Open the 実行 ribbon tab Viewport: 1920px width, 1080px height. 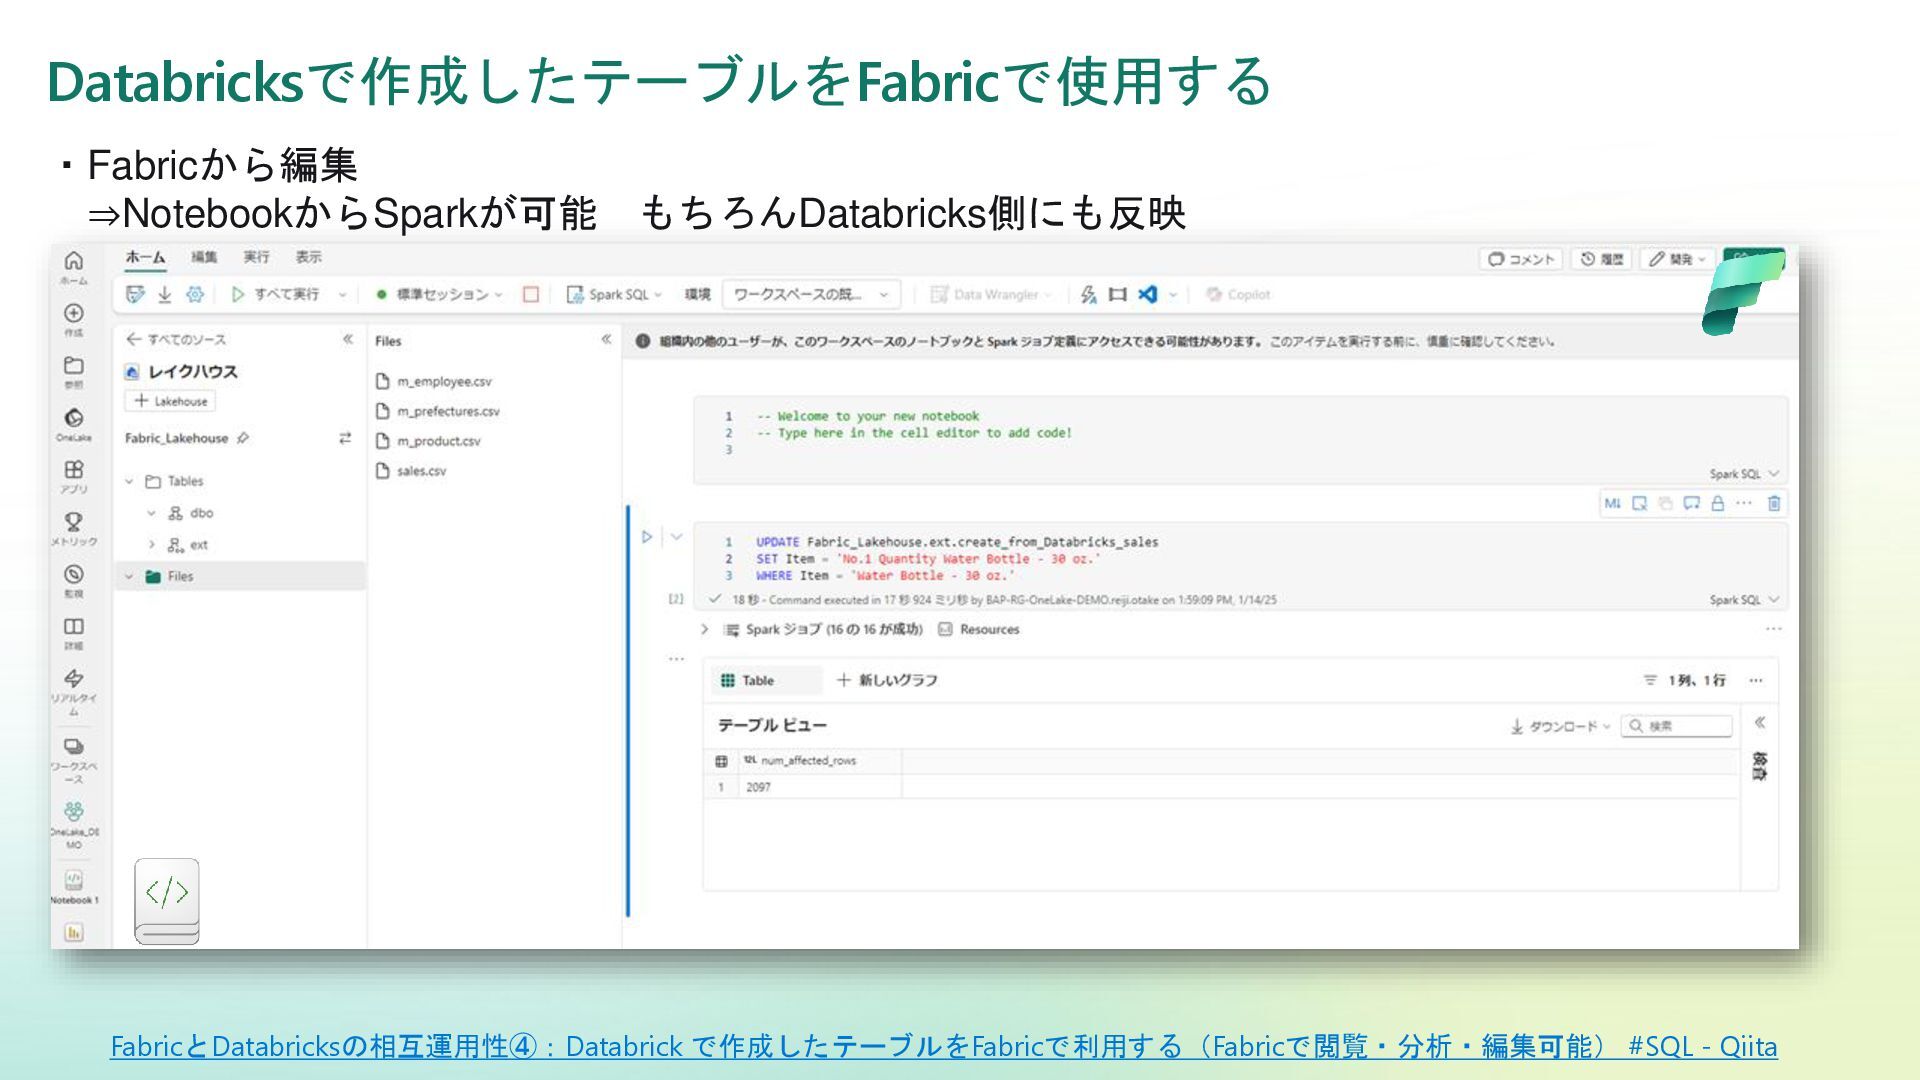pyautogui.click(x=256, y=257)
